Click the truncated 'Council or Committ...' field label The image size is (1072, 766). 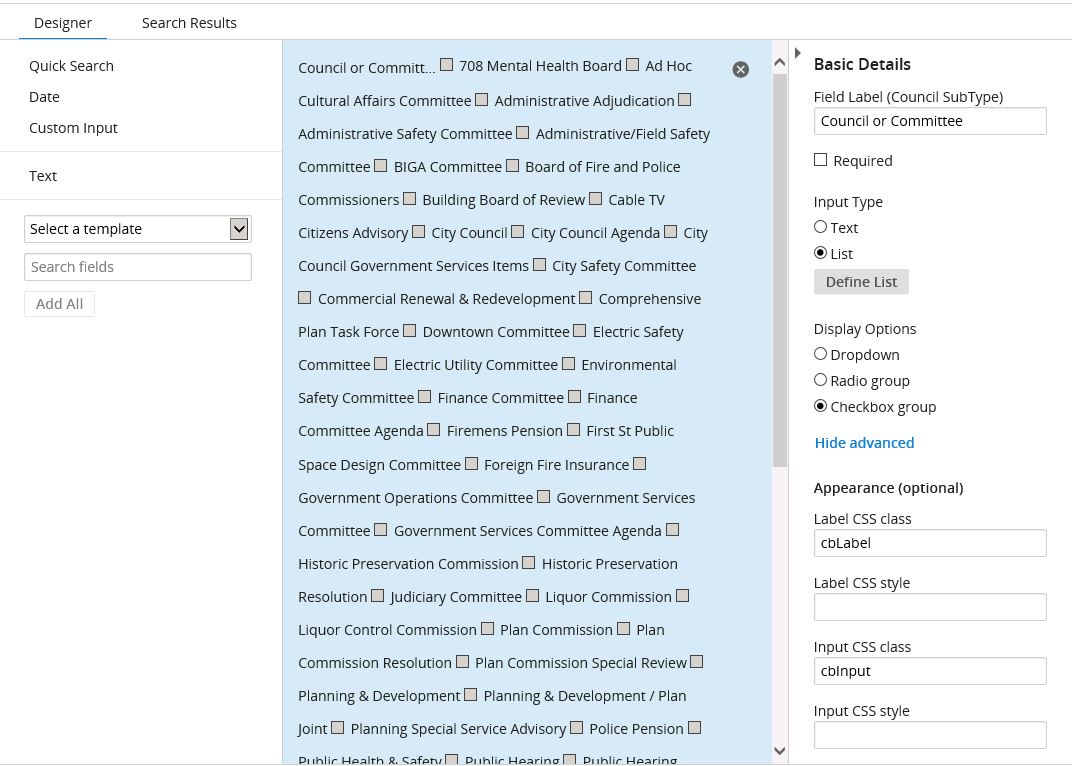click(366, 68)
